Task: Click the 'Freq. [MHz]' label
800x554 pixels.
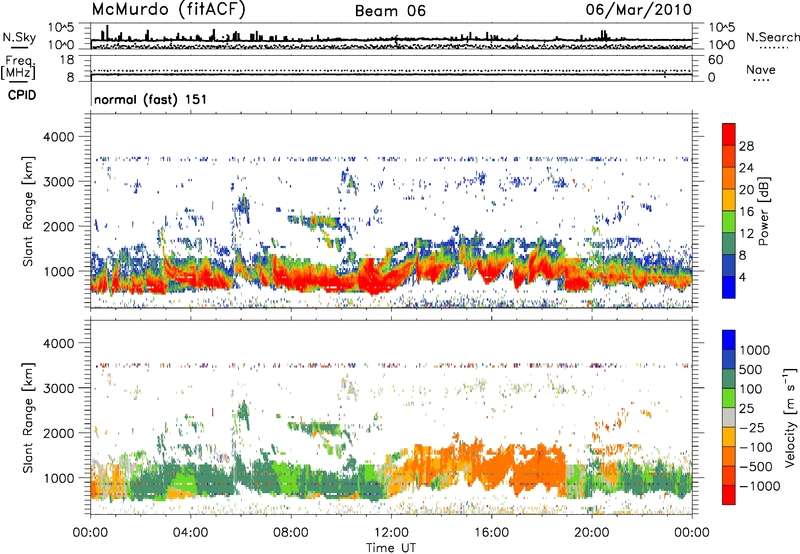Action: click(18, 67)
